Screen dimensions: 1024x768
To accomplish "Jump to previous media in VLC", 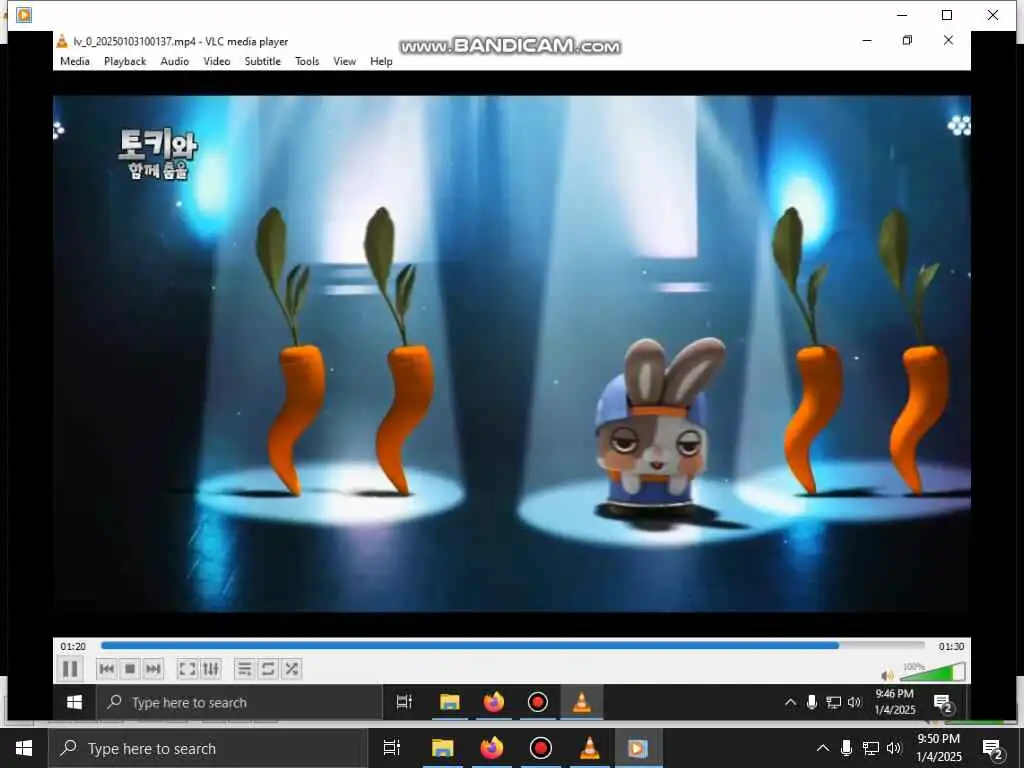I will (x=106, y=669).
